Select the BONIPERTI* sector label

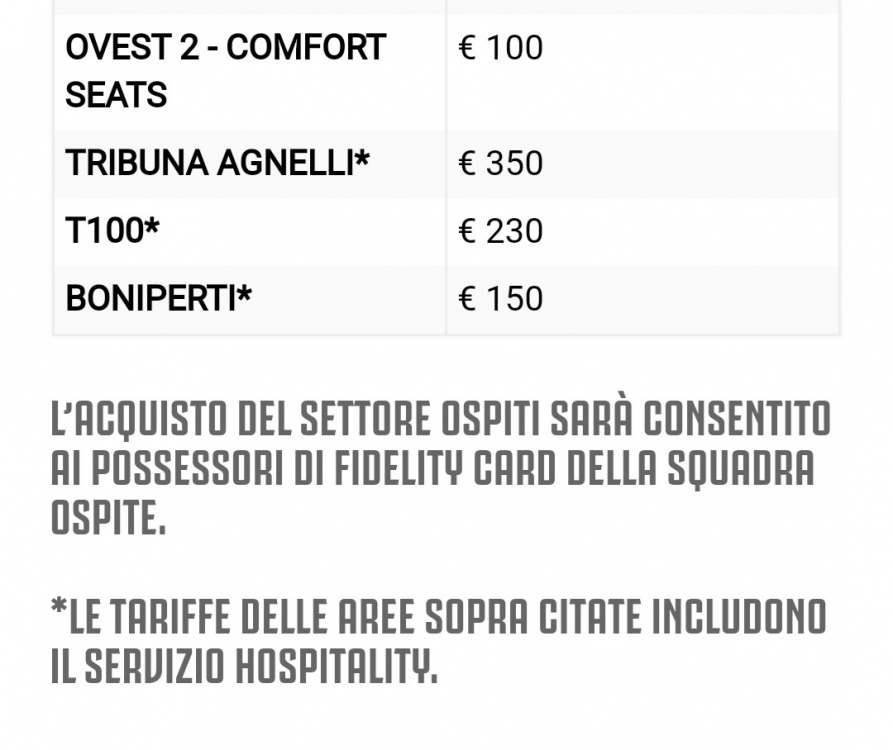158,298
